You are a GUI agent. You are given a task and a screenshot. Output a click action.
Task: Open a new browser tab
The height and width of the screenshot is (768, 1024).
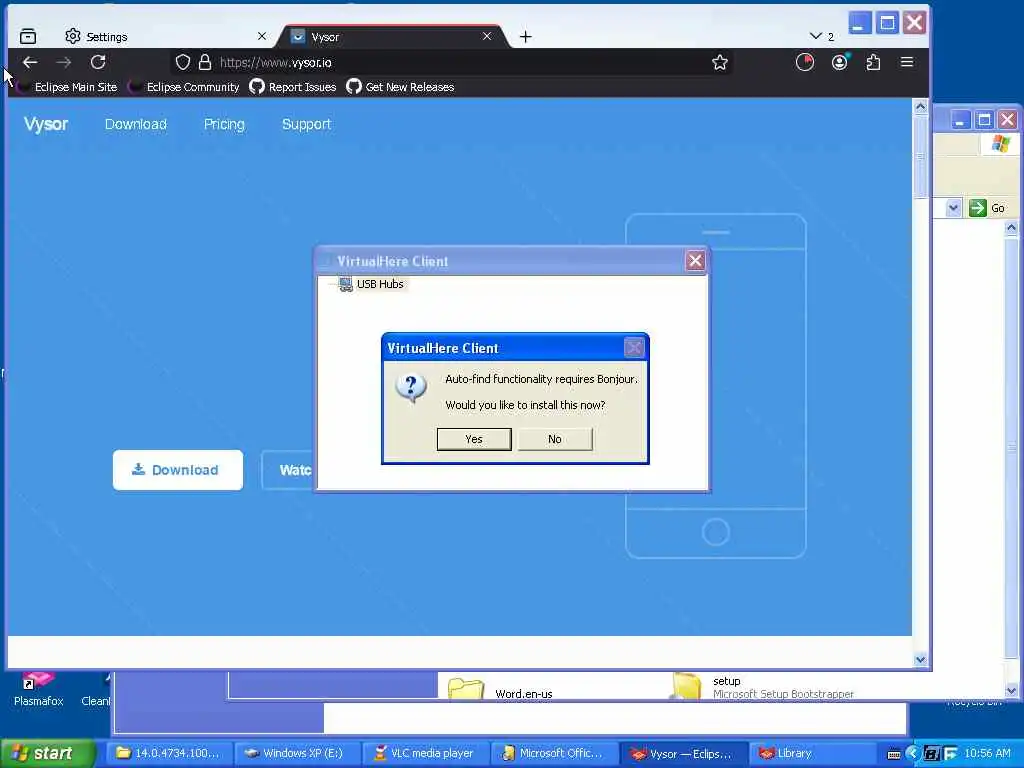coord(525,37)
